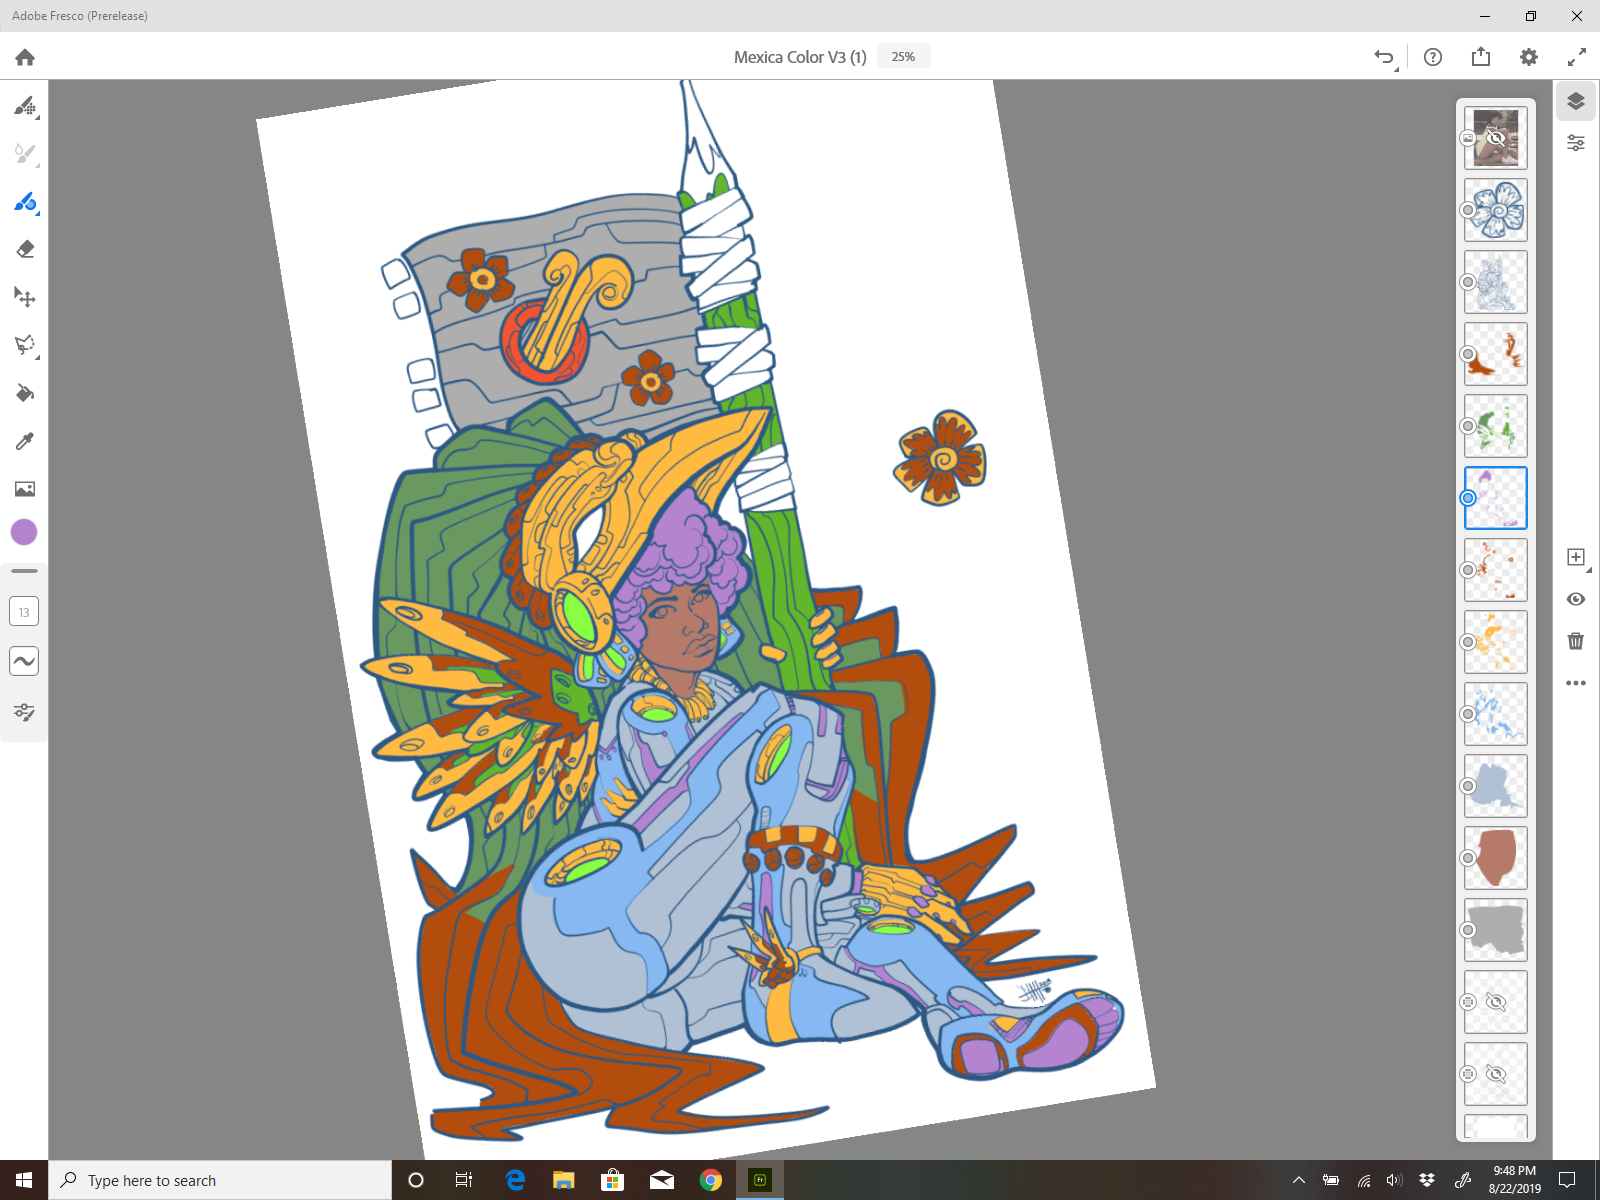This screenshot has height=1200, width=1600.
Task: Go to the Home screen
Action: [25, 57]
